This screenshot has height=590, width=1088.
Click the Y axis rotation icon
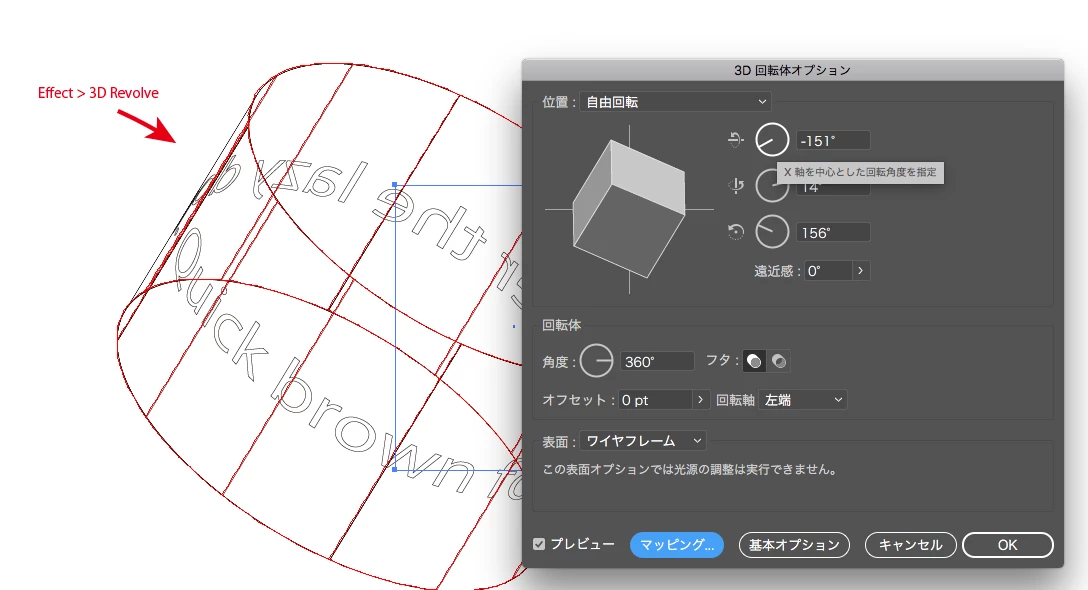tap(736, 185)
